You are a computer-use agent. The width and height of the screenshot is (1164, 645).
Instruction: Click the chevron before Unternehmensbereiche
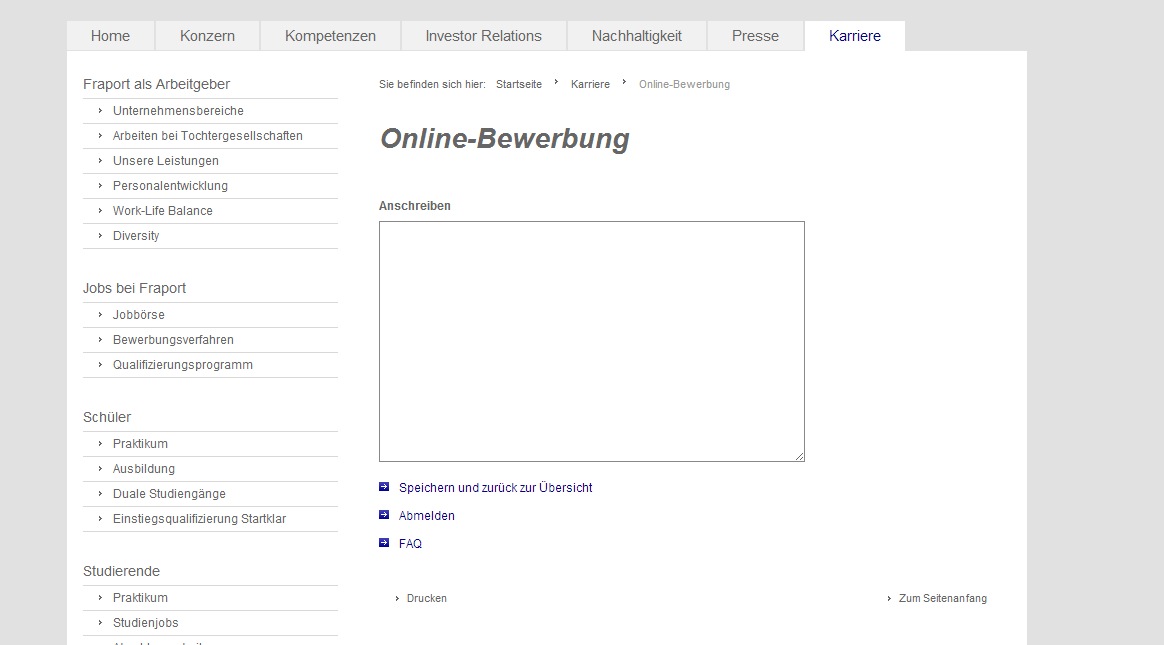[x=100, y=111]
